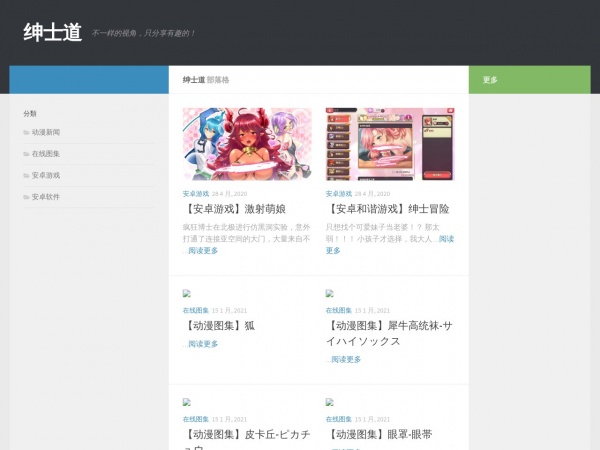Click folder icon beside 动漫新闻
This screenshot has width=600, height=450.
click(x=26, y=132)
